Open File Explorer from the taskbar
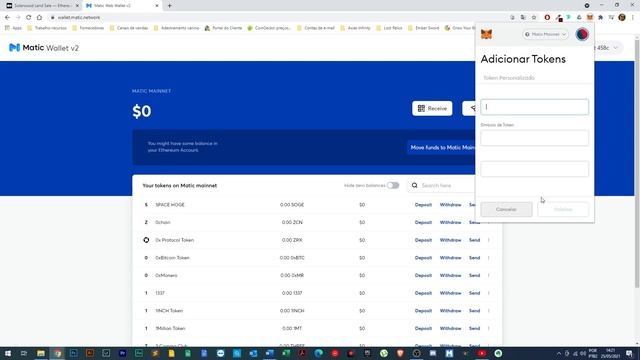 41,353
